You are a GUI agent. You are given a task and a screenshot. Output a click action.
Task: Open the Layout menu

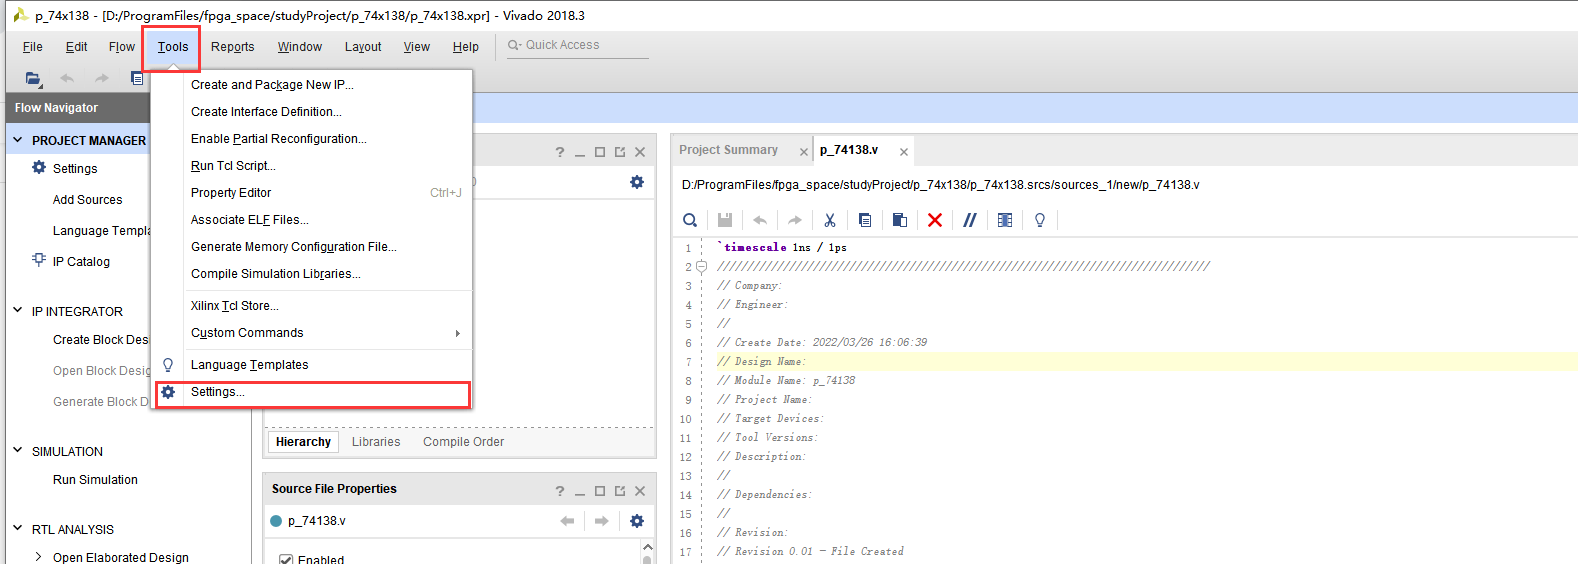(x=363, y=47)
